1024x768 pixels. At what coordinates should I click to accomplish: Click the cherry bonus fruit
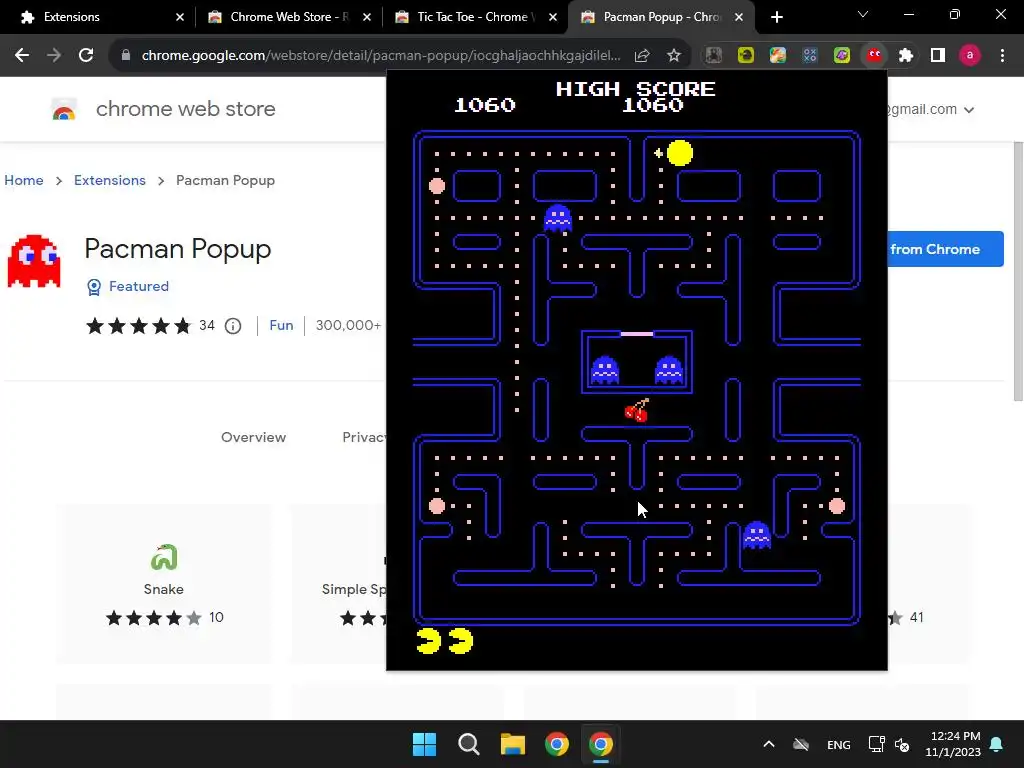pyautogui.click(x=637, y=410)
